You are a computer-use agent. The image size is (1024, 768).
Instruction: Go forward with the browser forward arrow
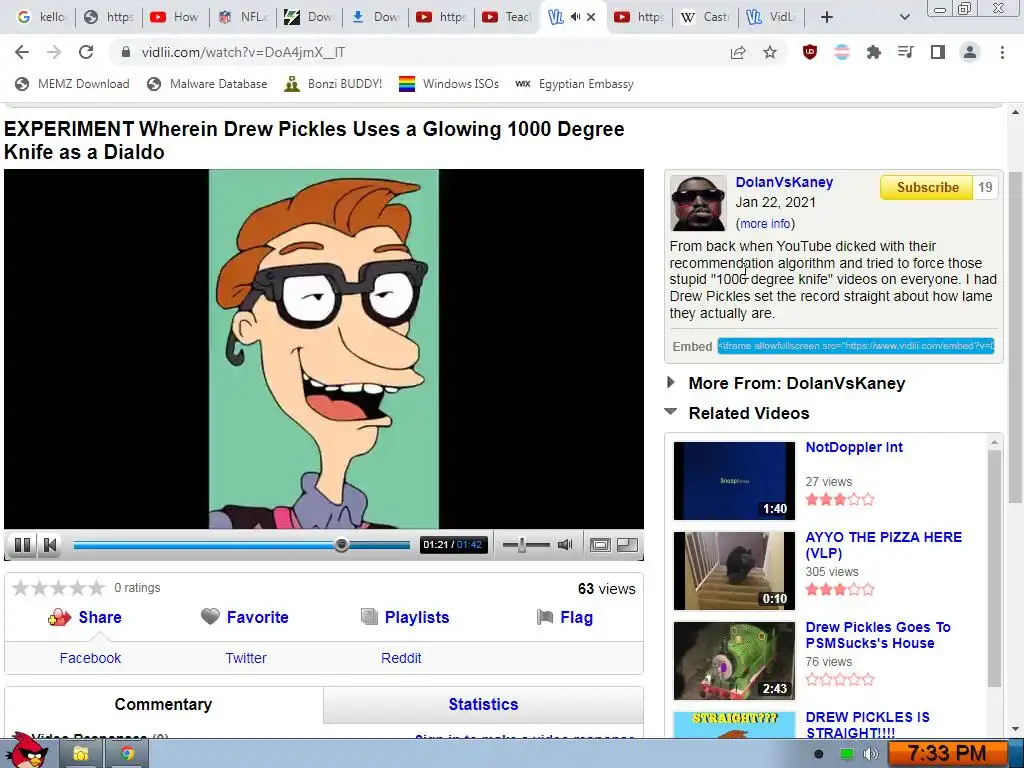[54, 52]
